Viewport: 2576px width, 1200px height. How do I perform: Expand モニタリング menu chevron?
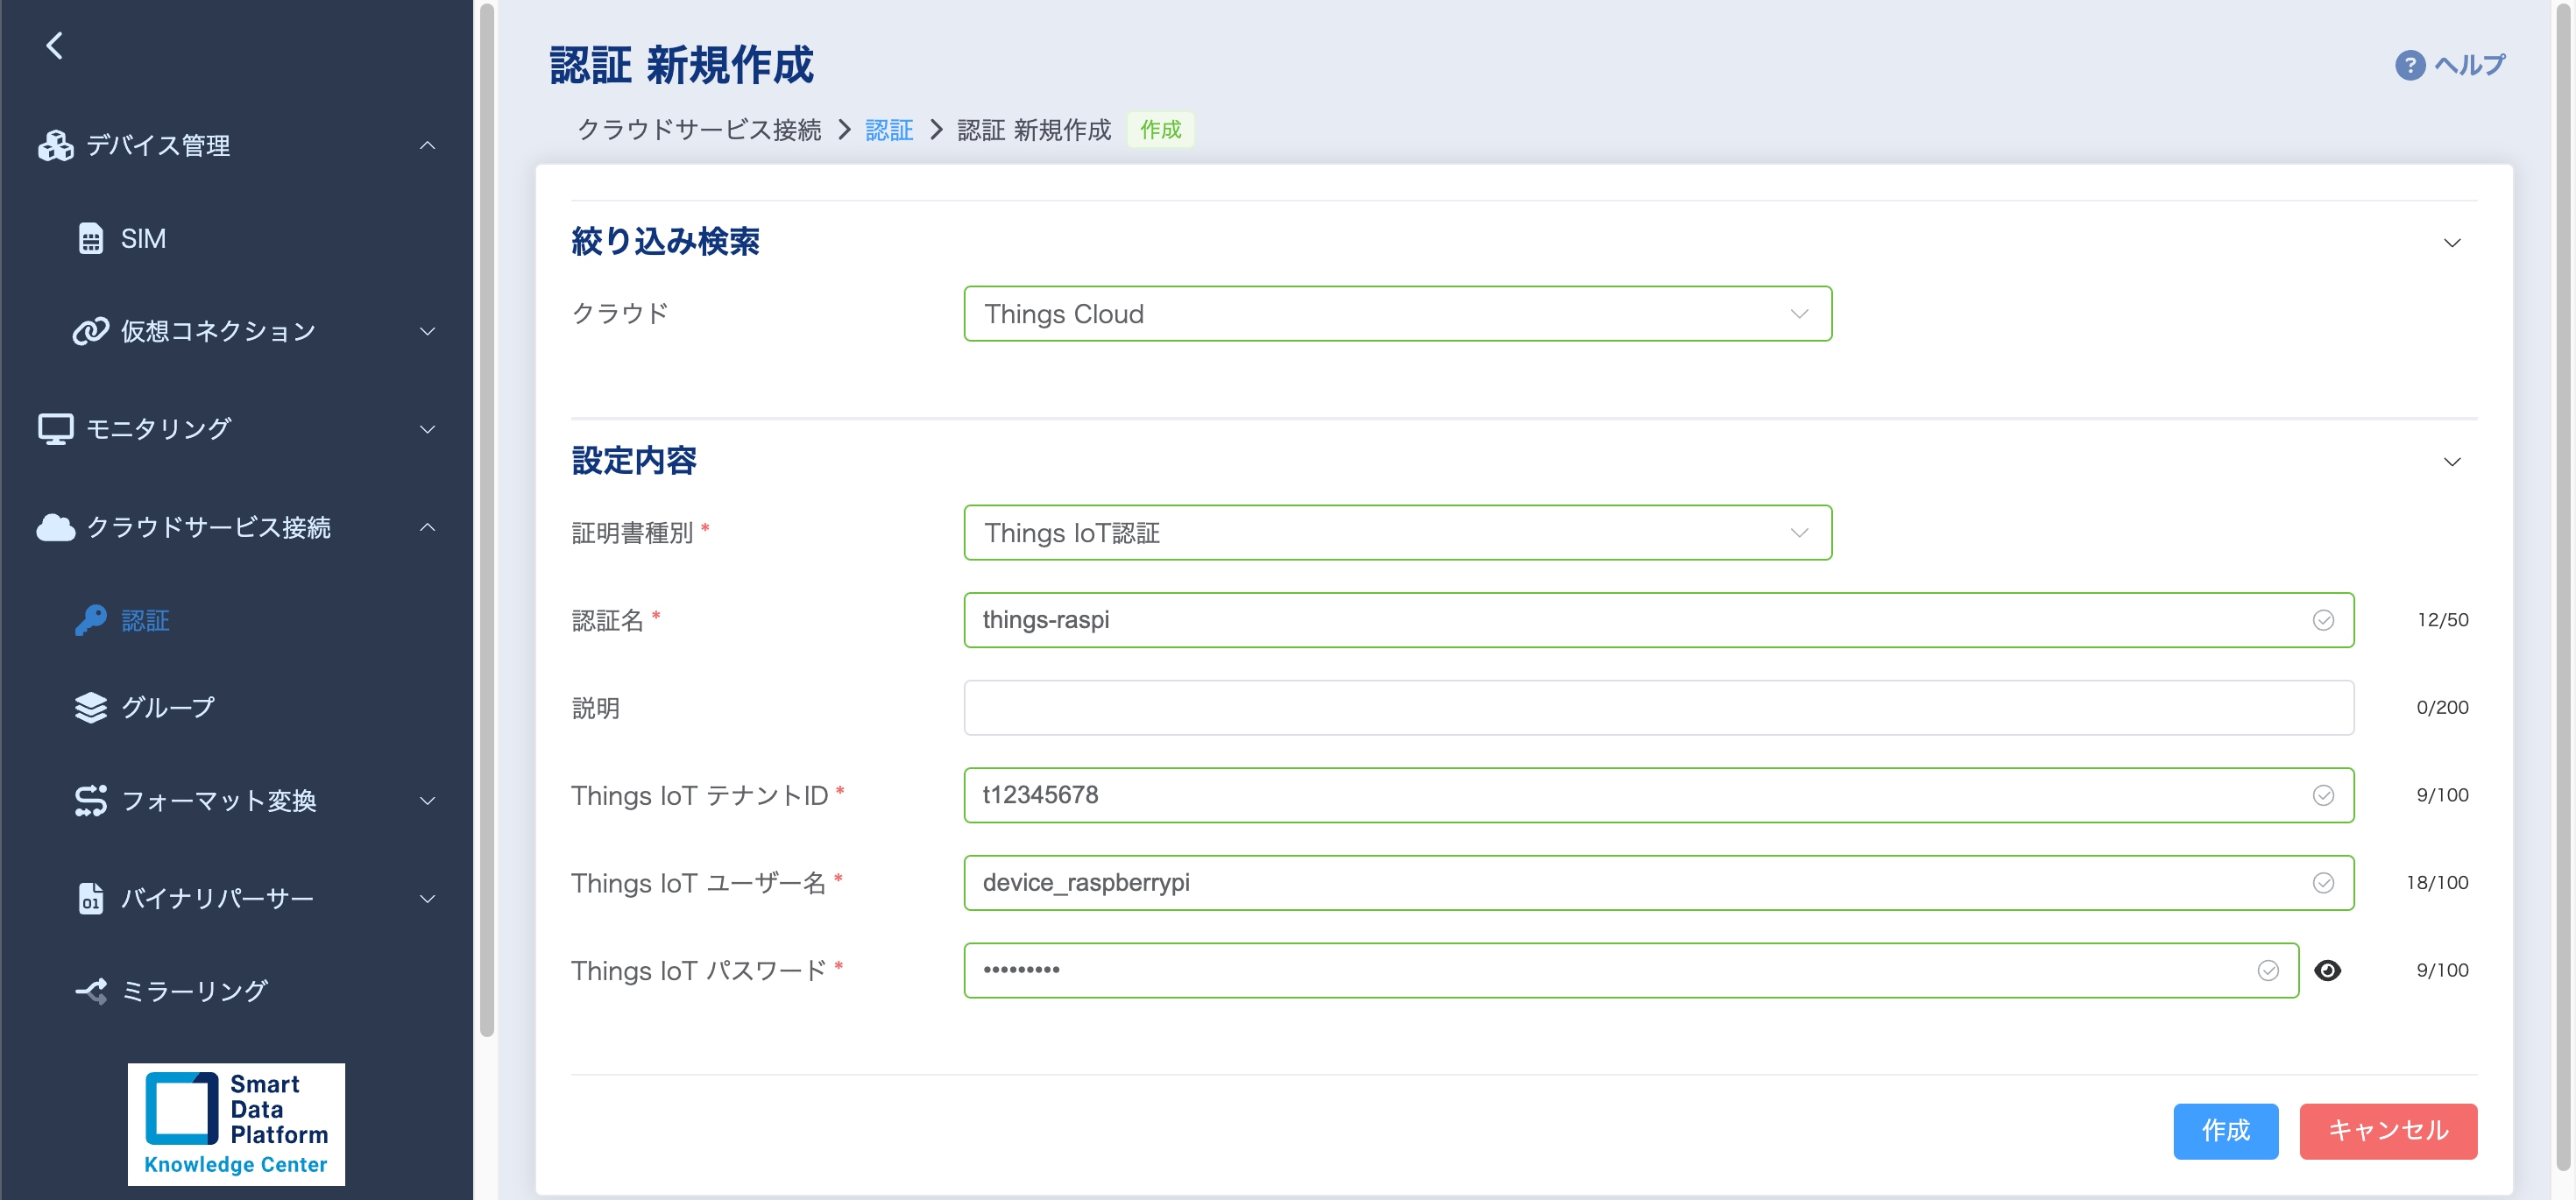click(427, 429)
